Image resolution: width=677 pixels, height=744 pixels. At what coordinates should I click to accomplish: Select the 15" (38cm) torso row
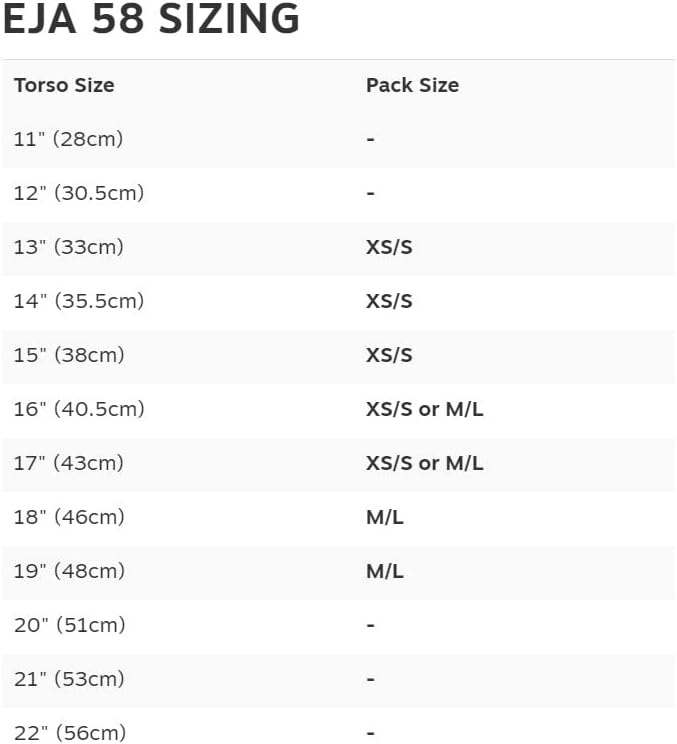[338, 355]
